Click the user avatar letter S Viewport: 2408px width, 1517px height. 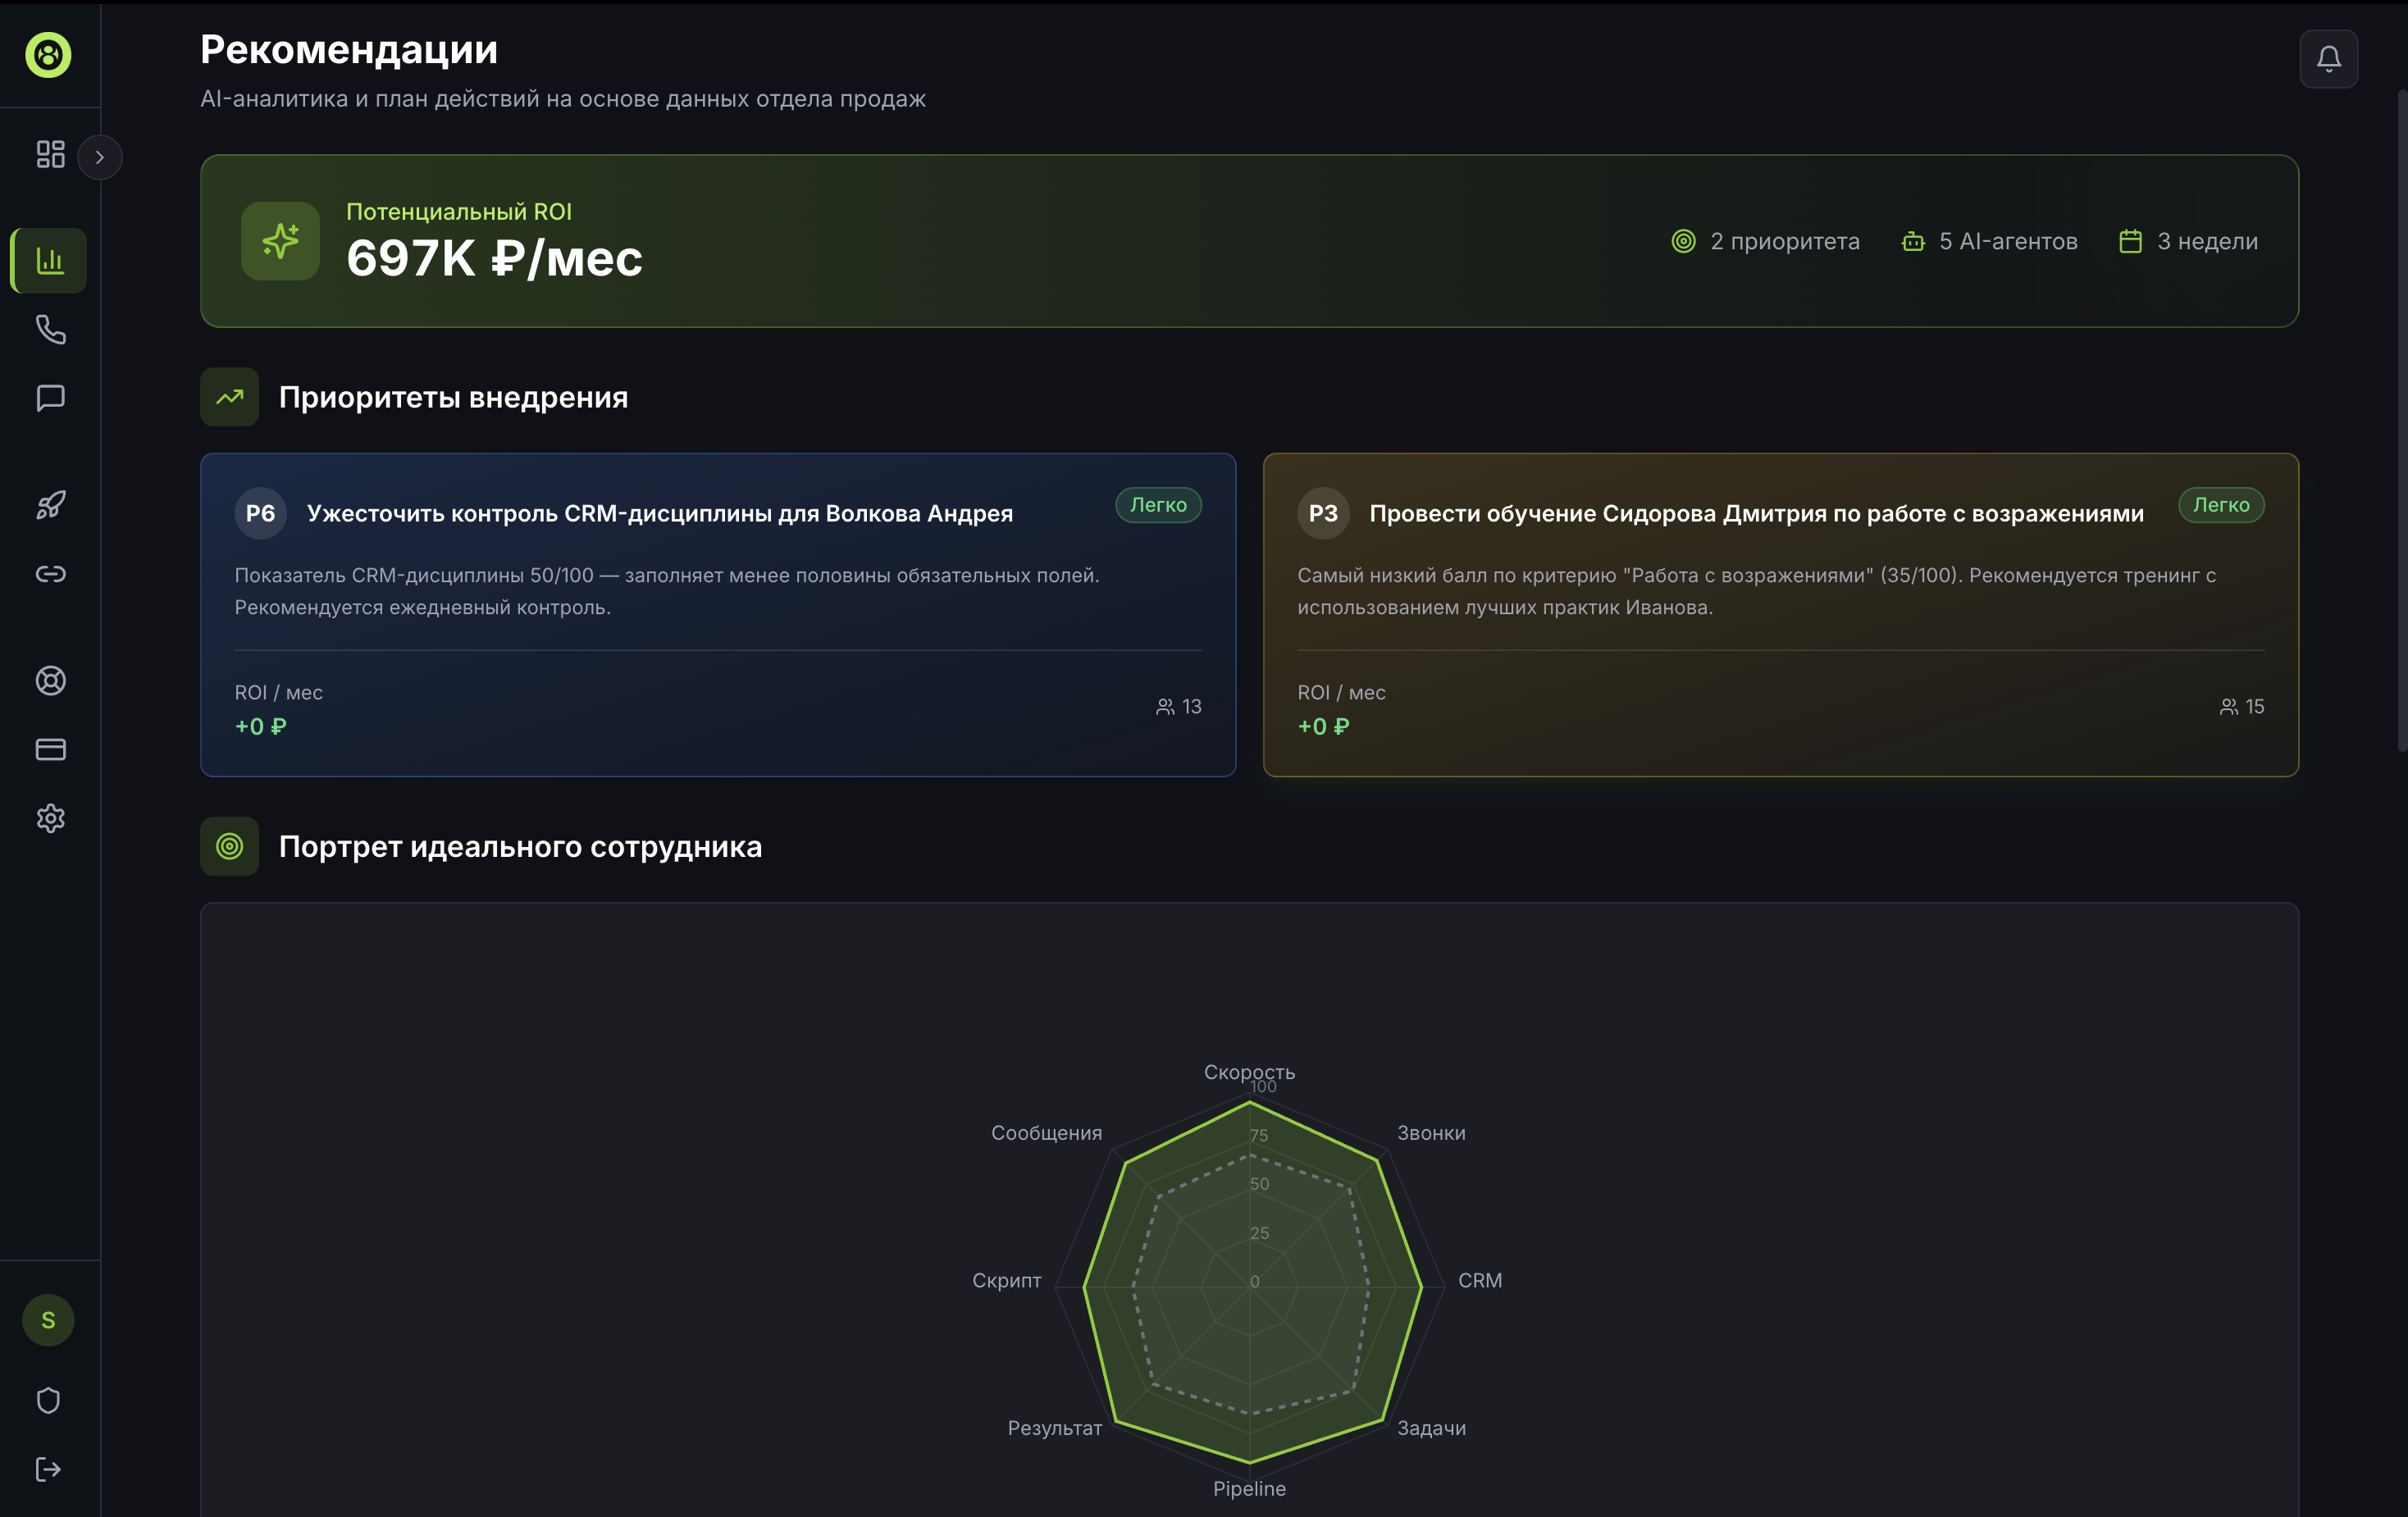[x=48, y=1320]
